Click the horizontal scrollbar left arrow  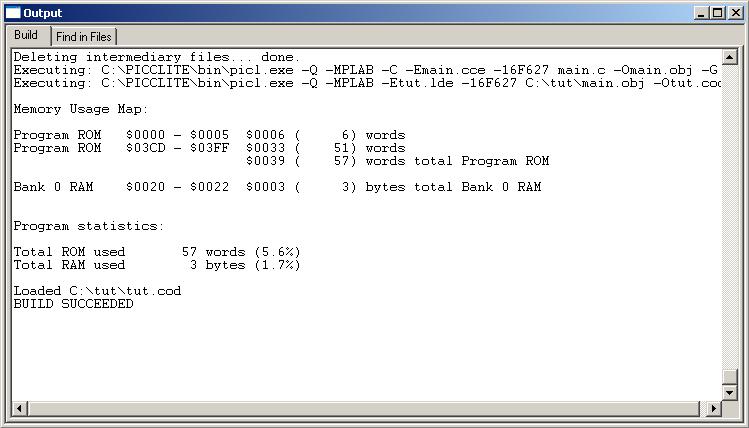click(20, 408)
